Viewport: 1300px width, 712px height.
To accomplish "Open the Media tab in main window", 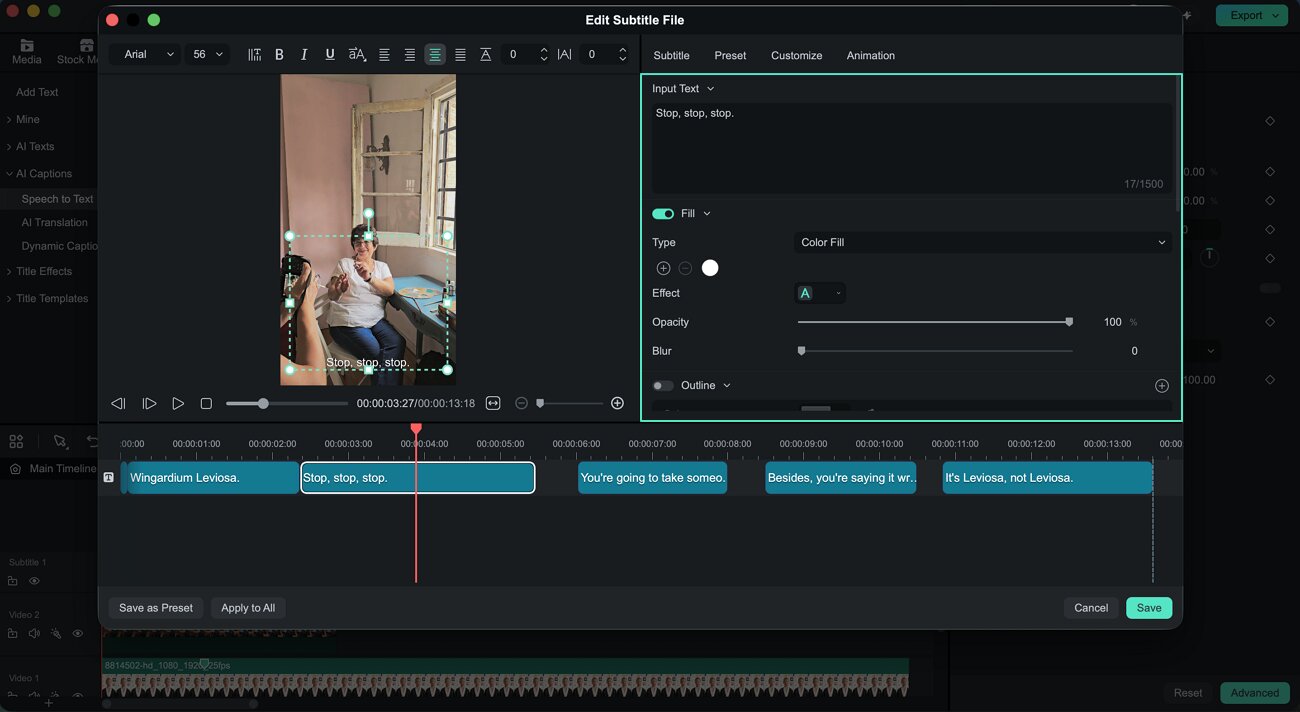I will 27,52.
